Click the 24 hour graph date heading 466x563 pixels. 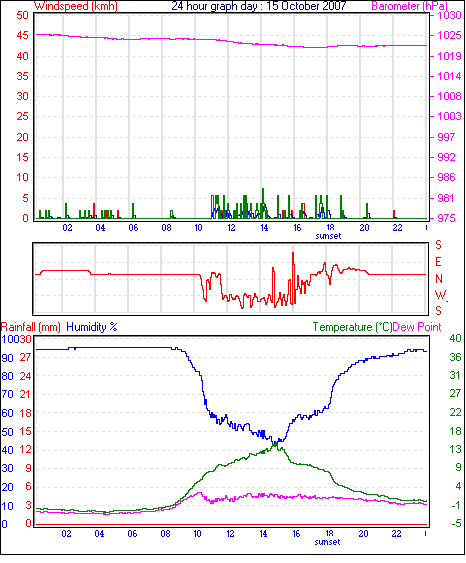[259, 6]
